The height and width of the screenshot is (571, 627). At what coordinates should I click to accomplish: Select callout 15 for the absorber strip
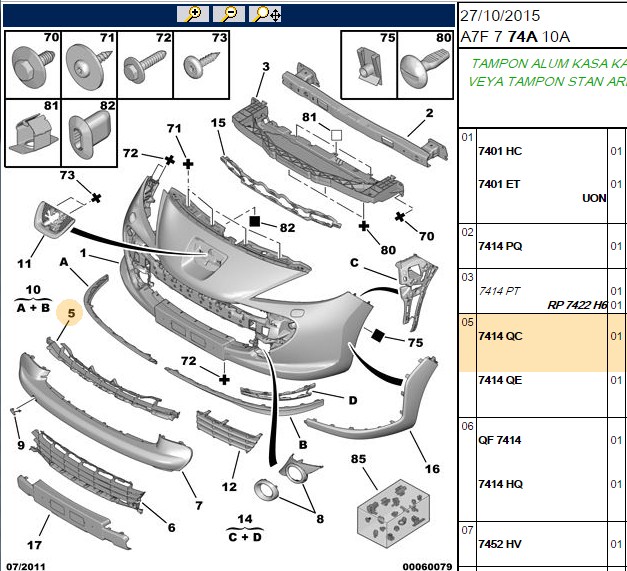218,123
